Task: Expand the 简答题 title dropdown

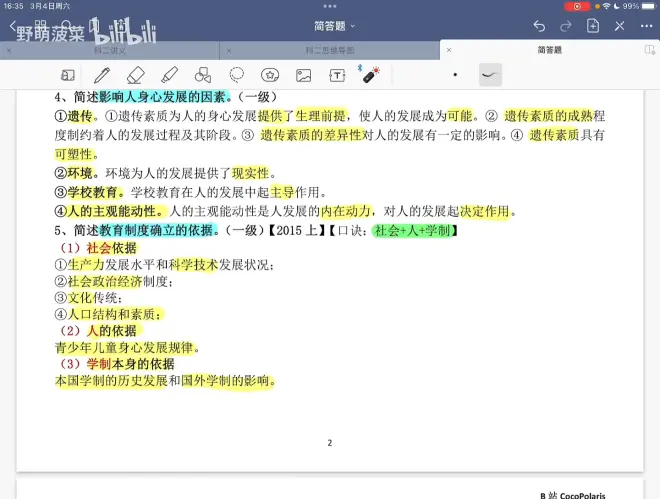Action: 334,25
